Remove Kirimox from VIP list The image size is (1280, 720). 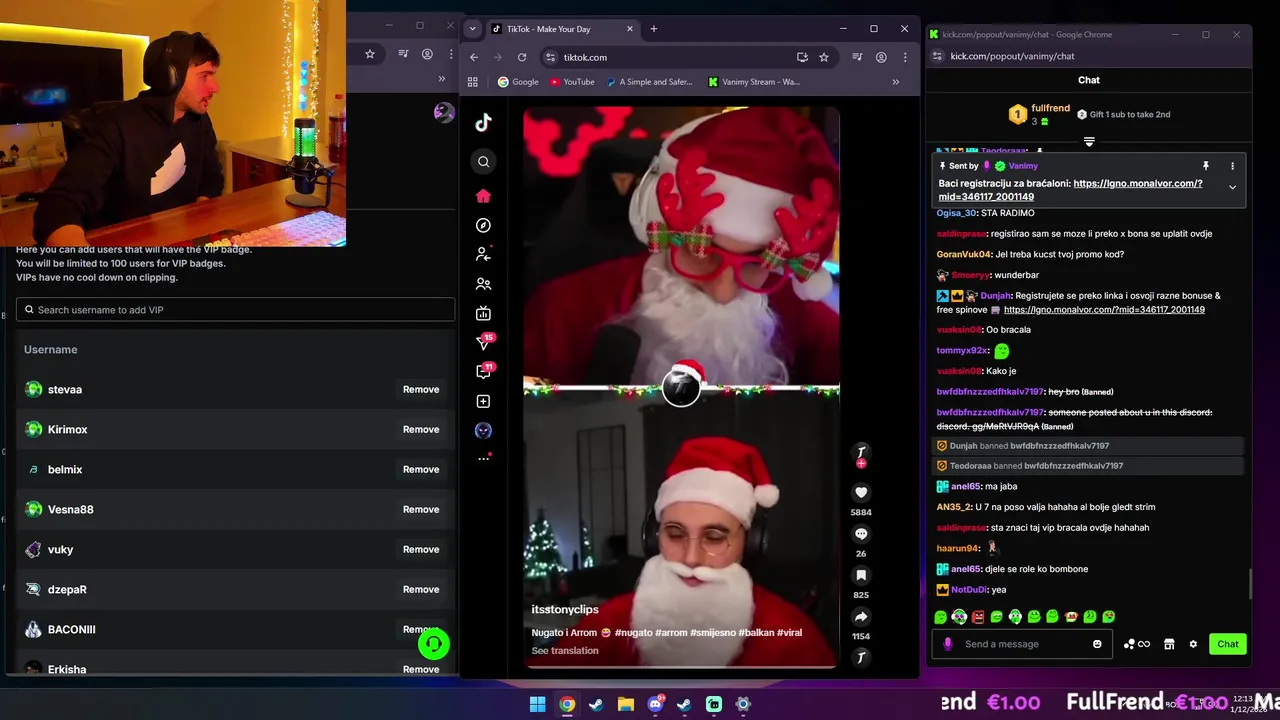[421, 429]
